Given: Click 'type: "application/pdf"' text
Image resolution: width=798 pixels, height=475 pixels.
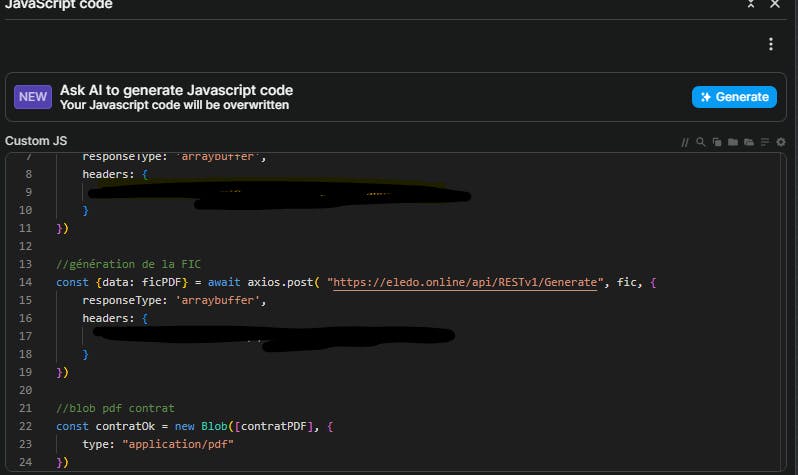Looking at the screenshot, I should point(158,444).
